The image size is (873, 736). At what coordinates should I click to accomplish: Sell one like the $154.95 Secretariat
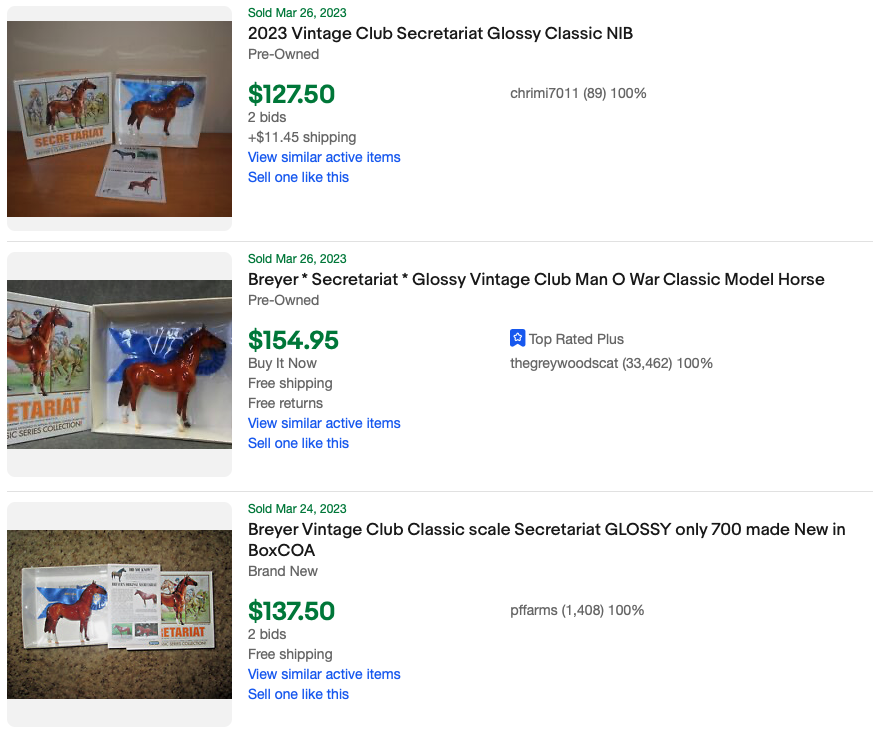pyautogui.click(x=298, y=443)
